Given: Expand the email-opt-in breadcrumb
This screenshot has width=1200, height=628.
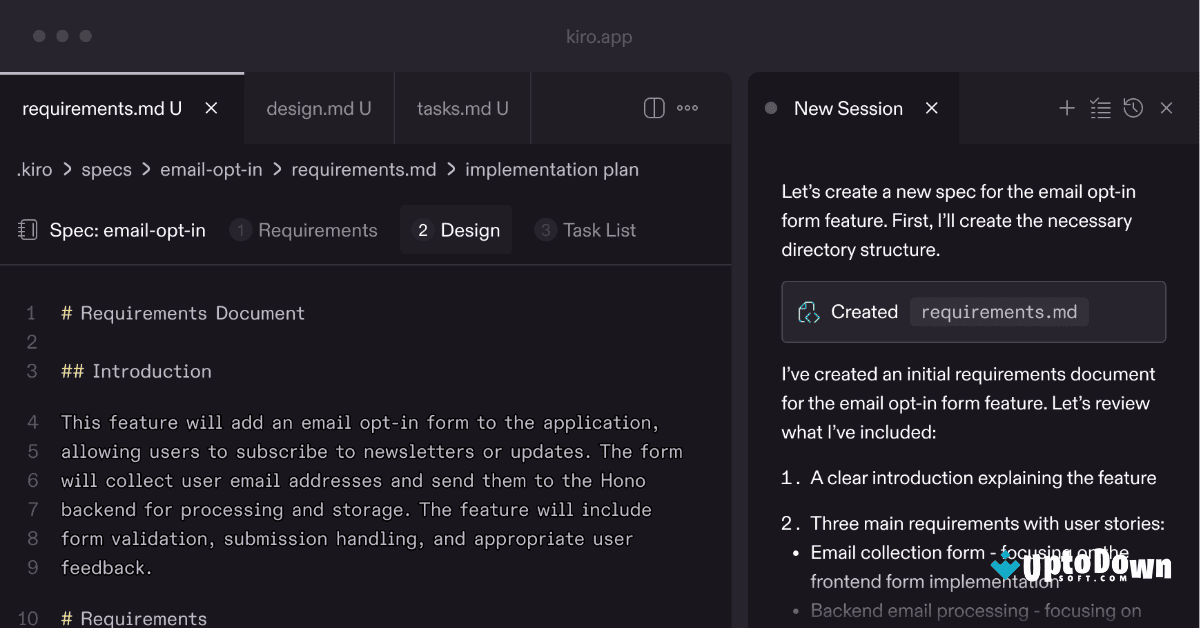Looking at the screenshot, I should [x=211, y=169].
